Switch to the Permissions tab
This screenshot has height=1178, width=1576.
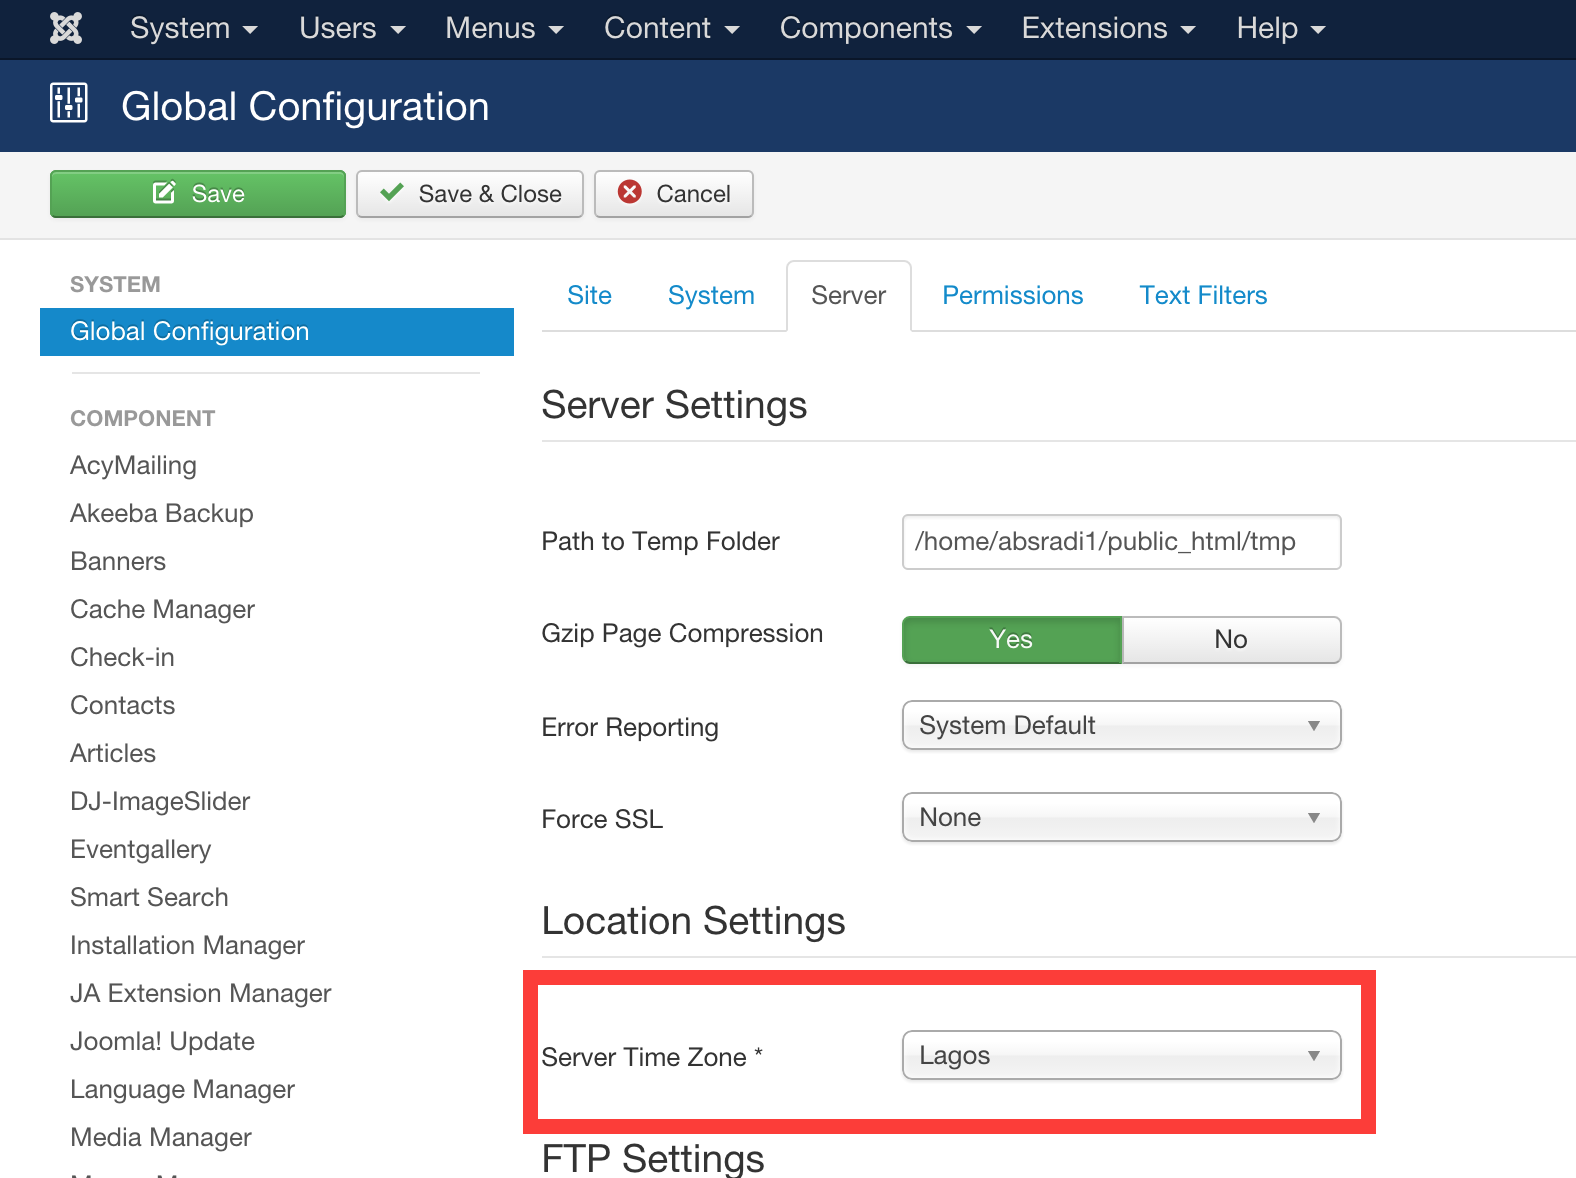1012,296
